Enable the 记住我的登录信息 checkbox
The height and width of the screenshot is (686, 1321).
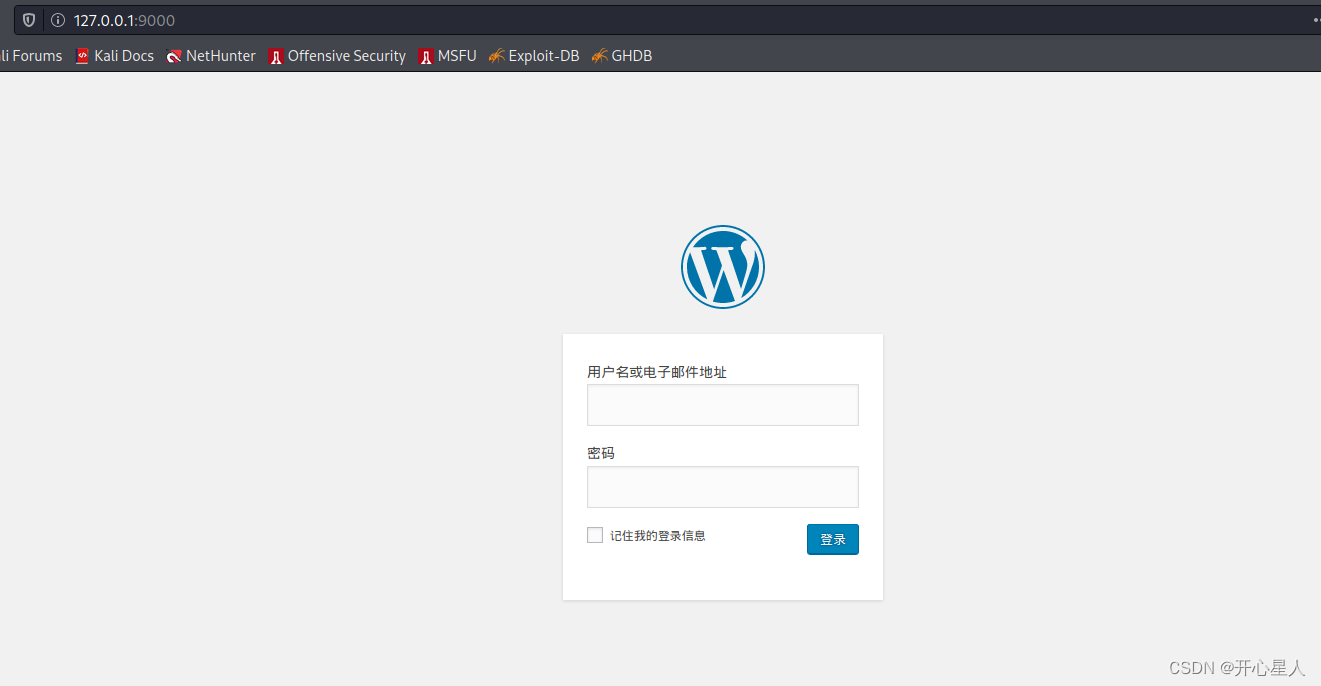[595, 535]
